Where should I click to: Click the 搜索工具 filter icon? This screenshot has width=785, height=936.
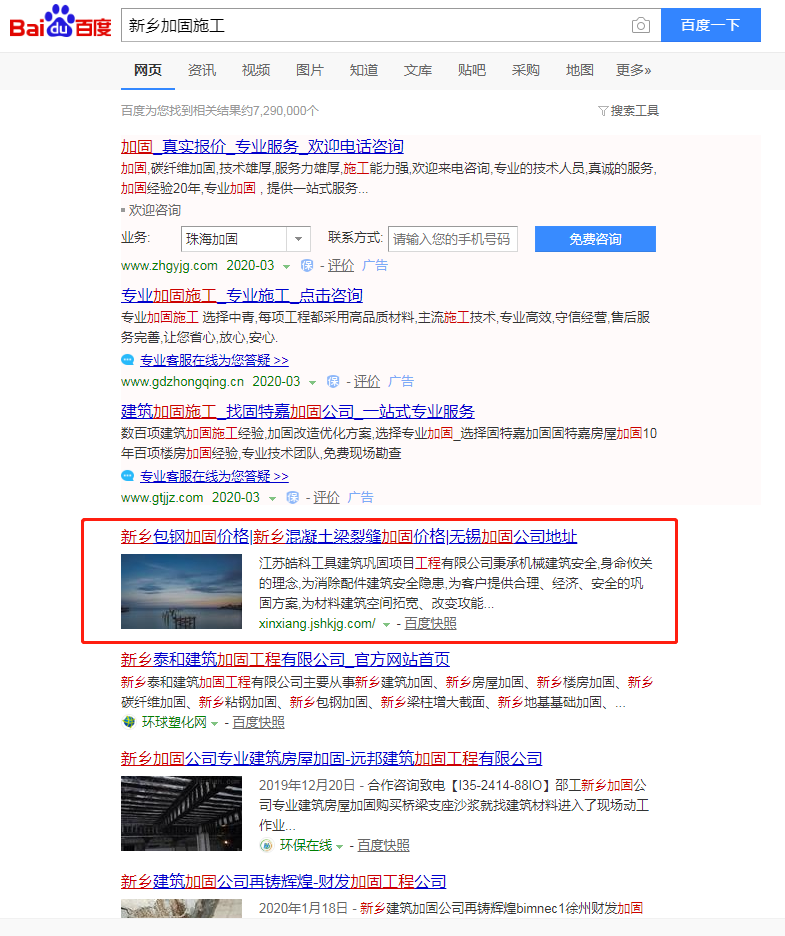point(603,111)
